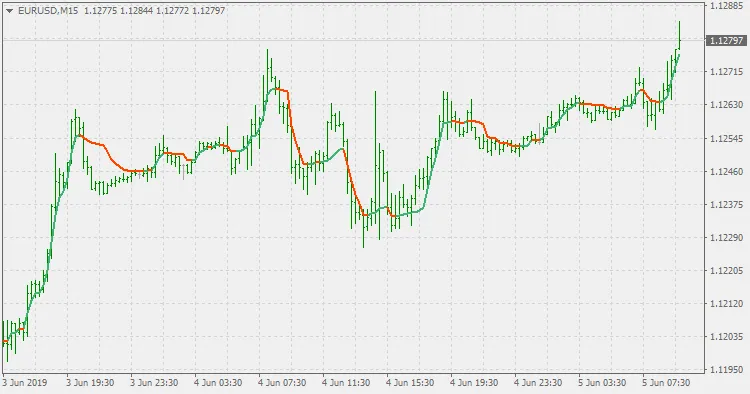Screen dimensions: 750x394
Task: Click time axis label 3 Jun 23:30
Action: coord(154,383)
